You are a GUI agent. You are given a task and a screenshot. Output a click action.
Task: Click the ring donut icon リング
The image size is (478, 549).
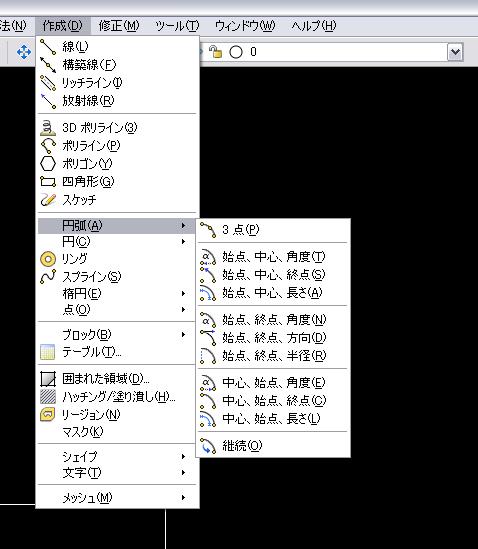[48, 259]
